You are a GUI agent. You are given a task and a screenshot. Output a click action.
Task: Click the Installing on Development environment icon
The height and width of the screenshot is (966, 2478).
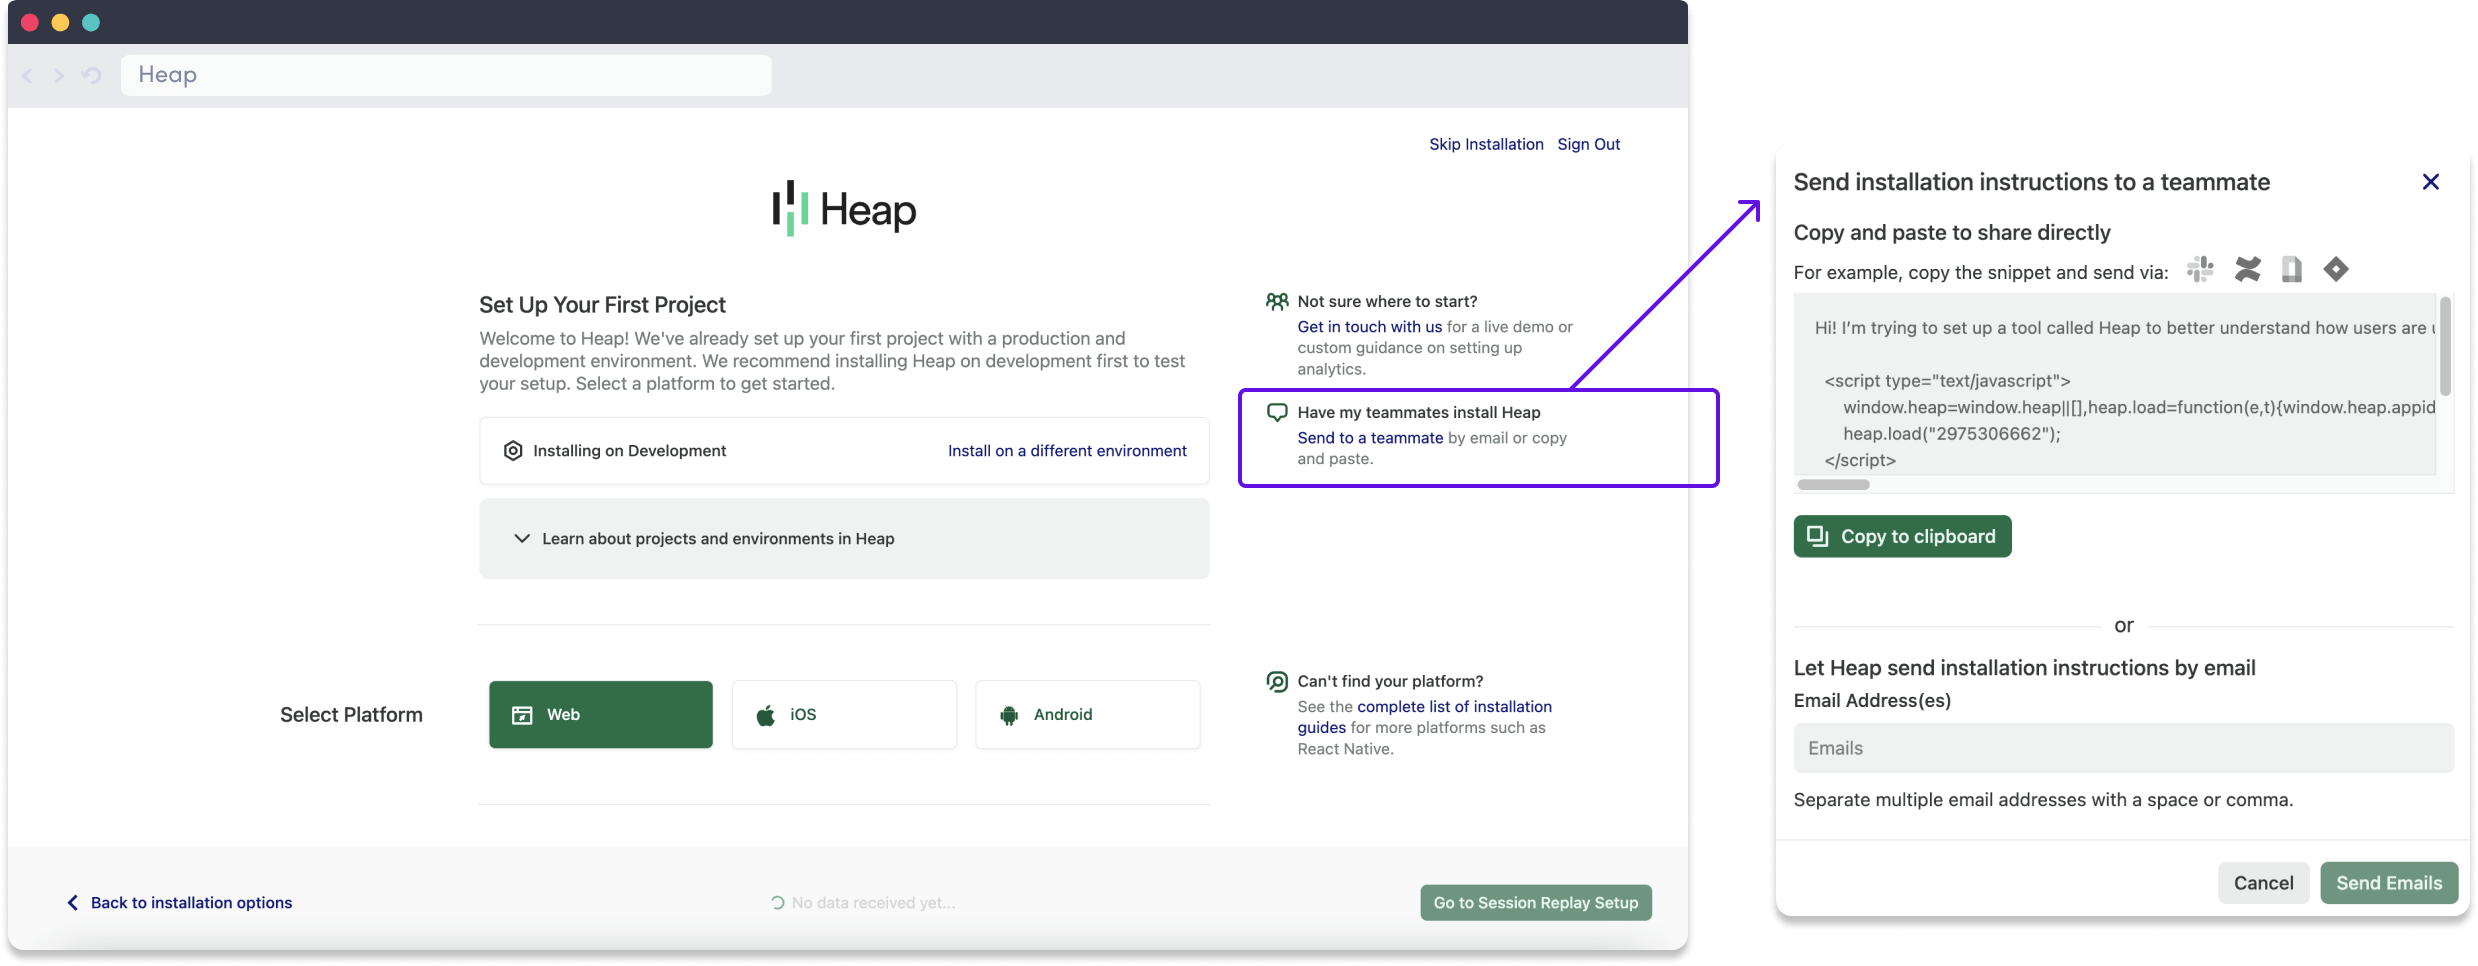[x=513, y=451]
